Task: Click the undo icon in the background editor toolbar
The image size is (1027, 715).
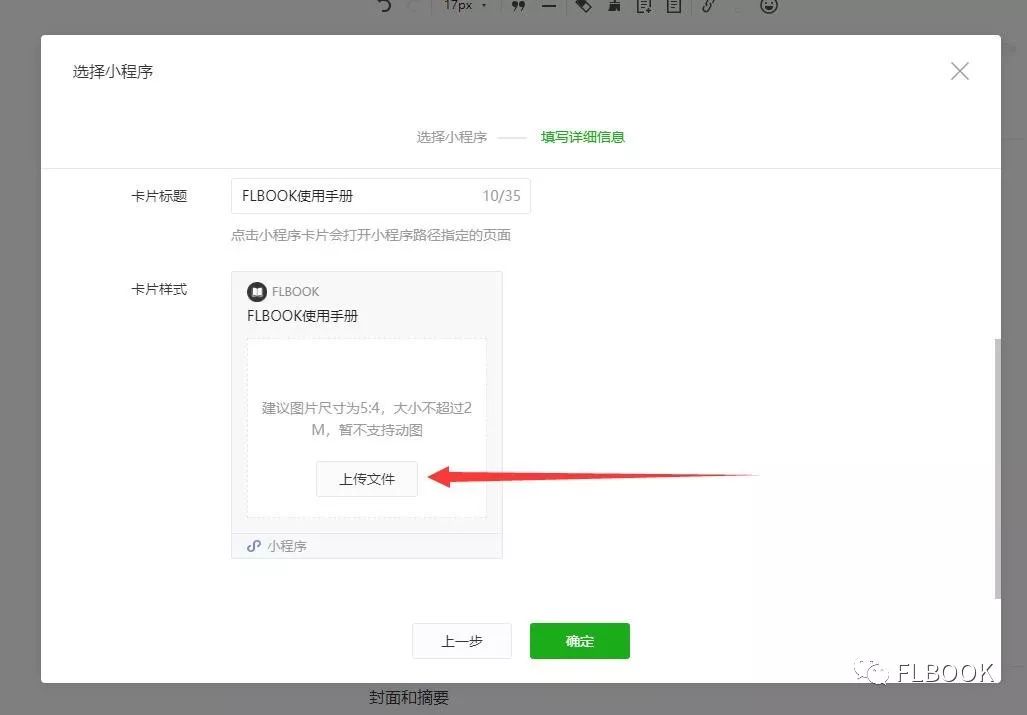Action: pyautogui.click(x=384, y=6)
